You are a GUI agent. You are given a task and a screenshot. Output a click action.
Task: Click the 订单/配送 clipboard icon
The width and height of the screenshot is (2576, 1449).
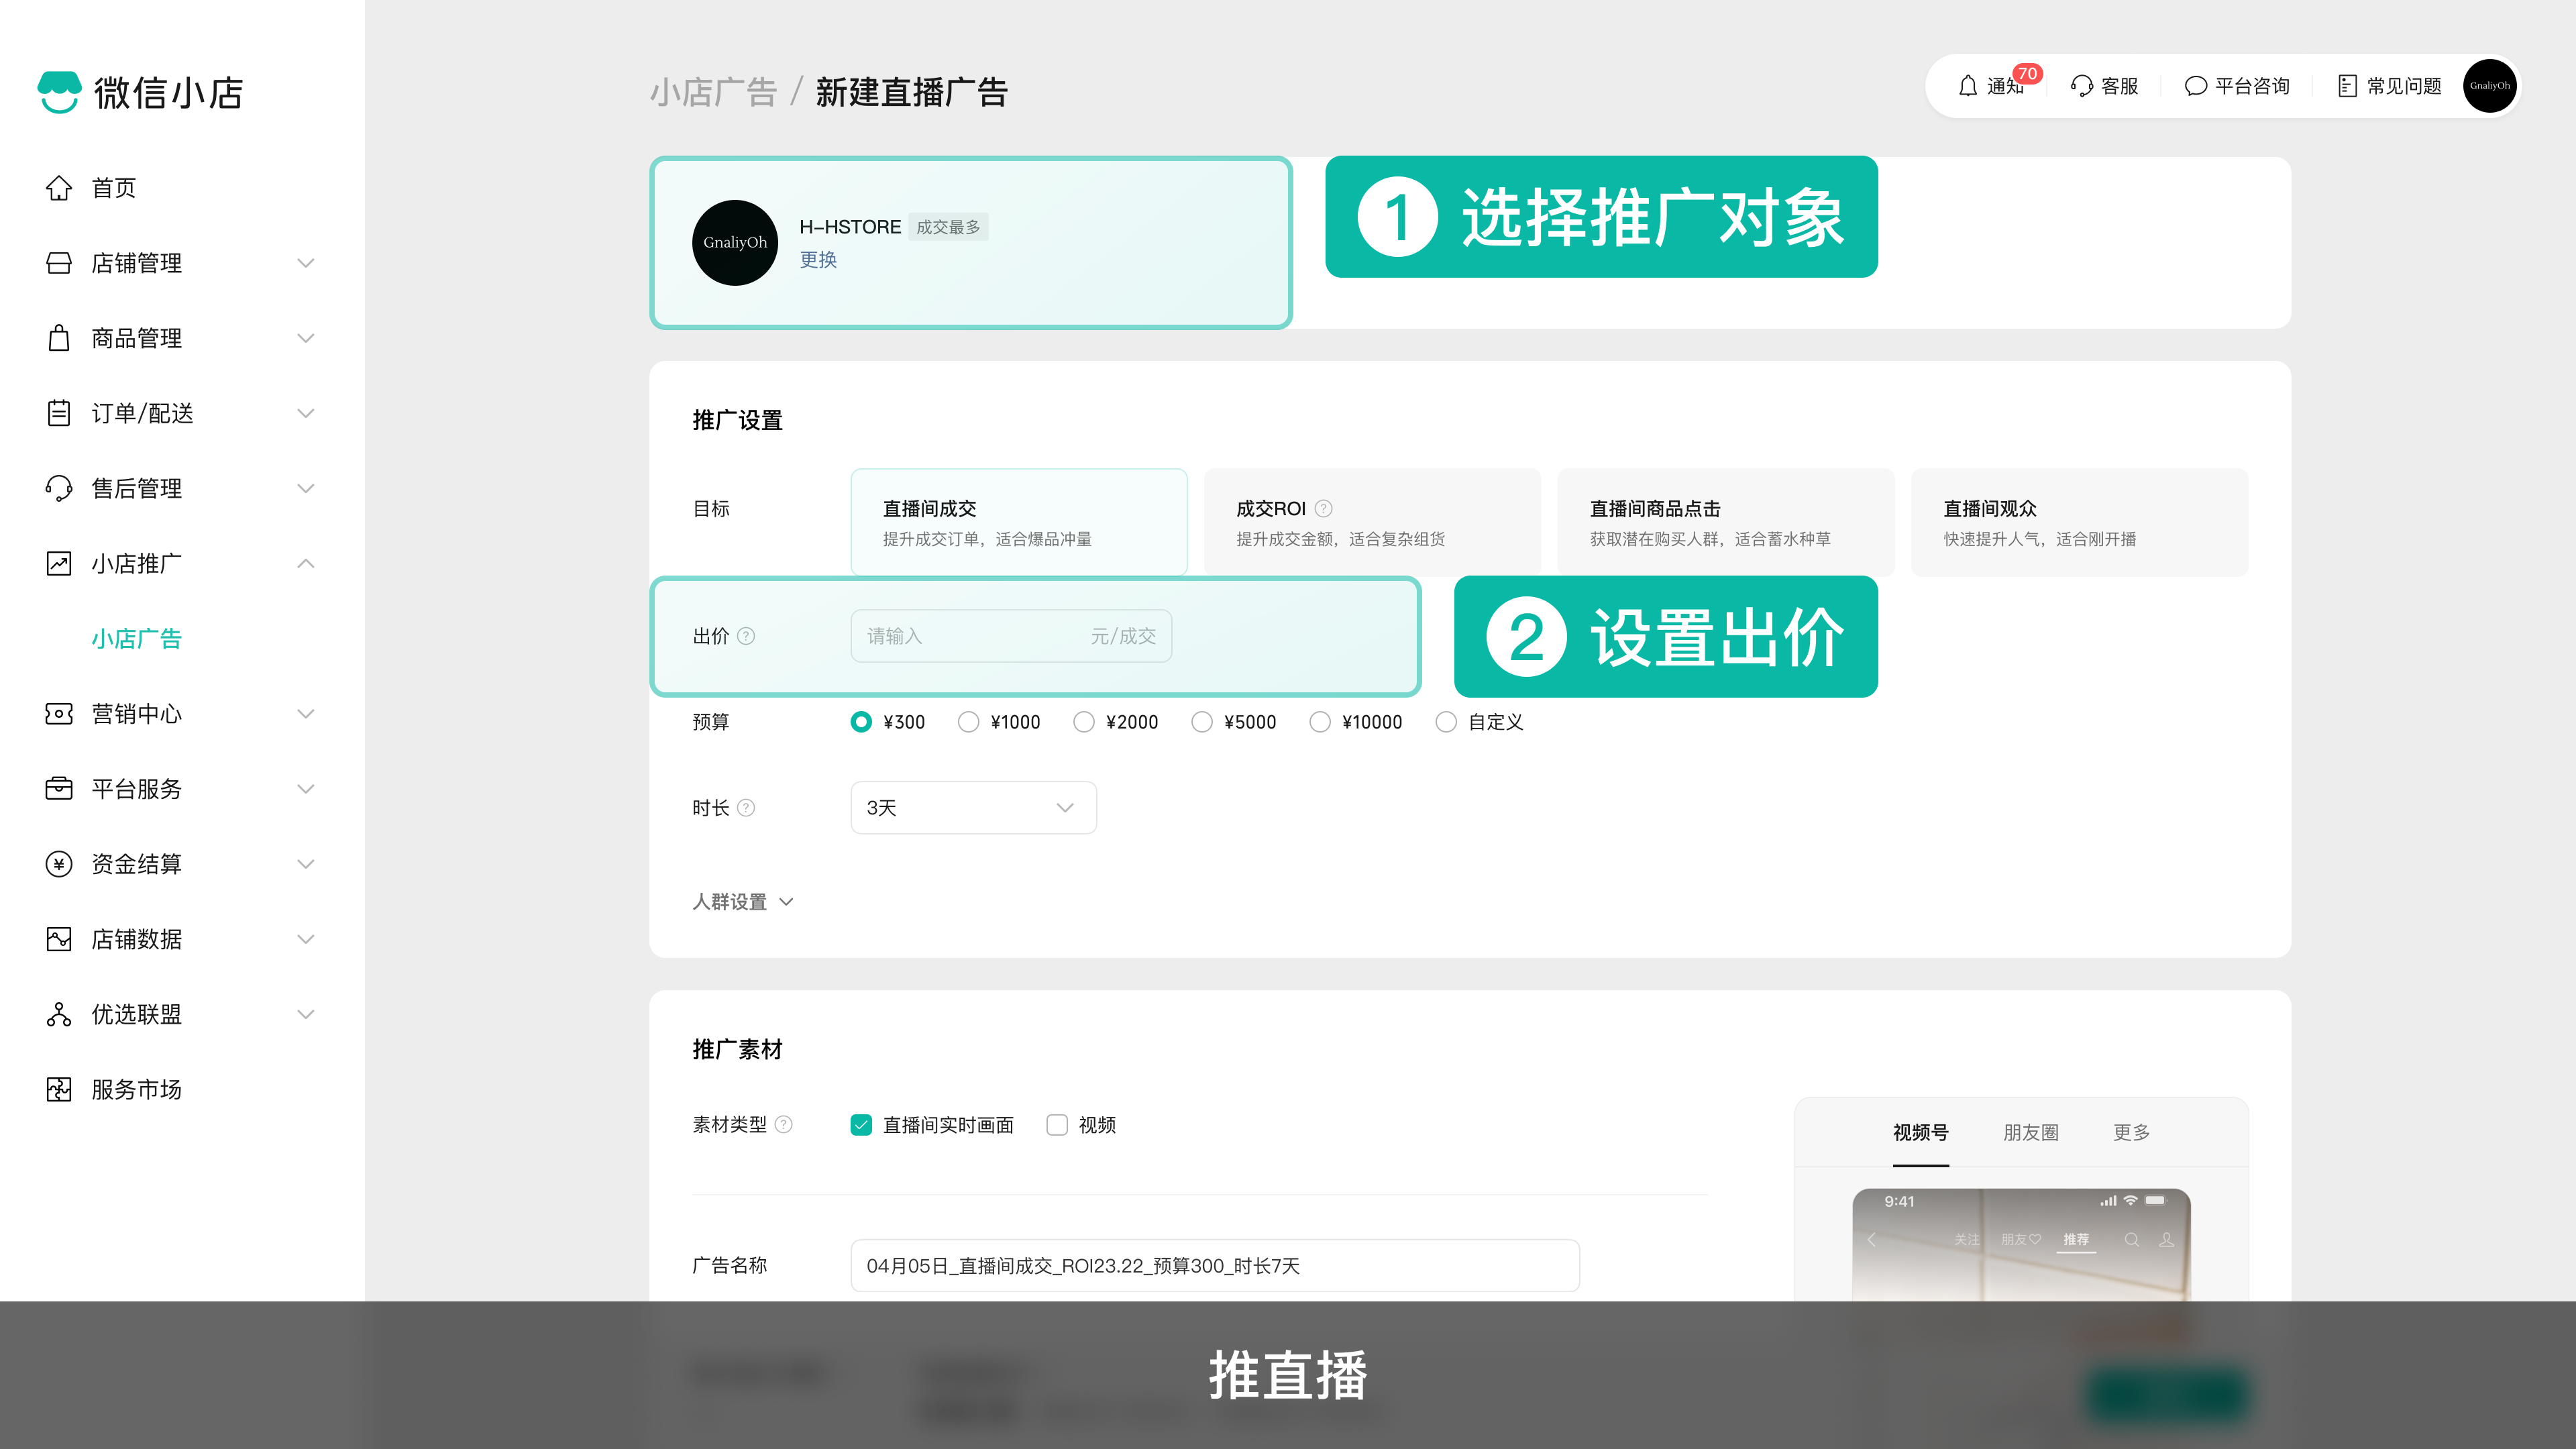click(58, 413)
